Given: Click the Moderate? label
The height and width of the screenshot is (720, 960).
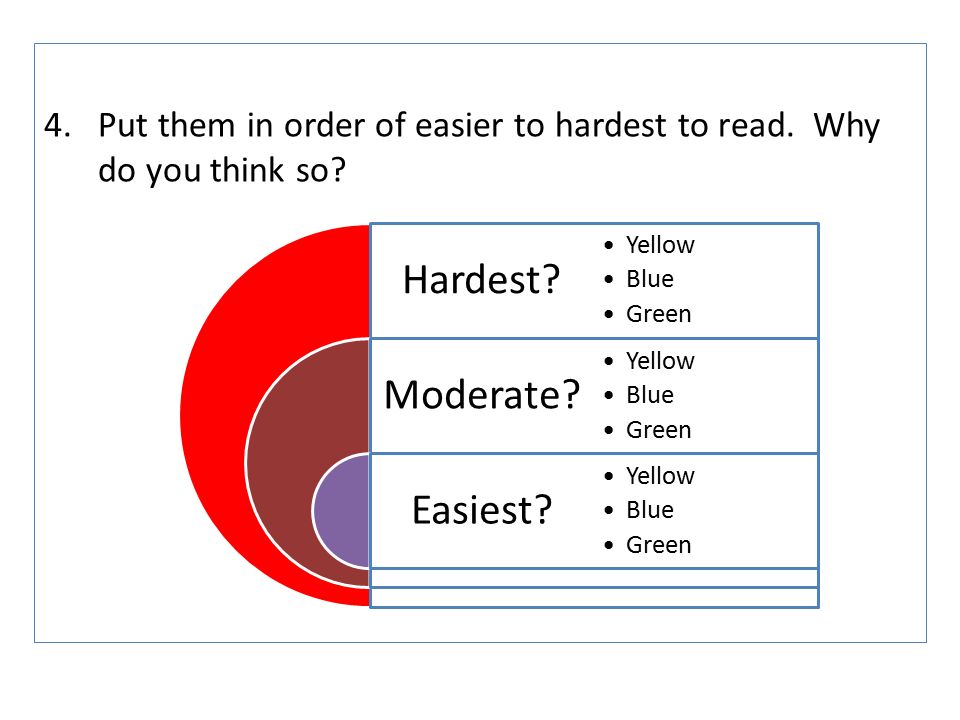Looking at the screenshot, I should pos(482,395).
